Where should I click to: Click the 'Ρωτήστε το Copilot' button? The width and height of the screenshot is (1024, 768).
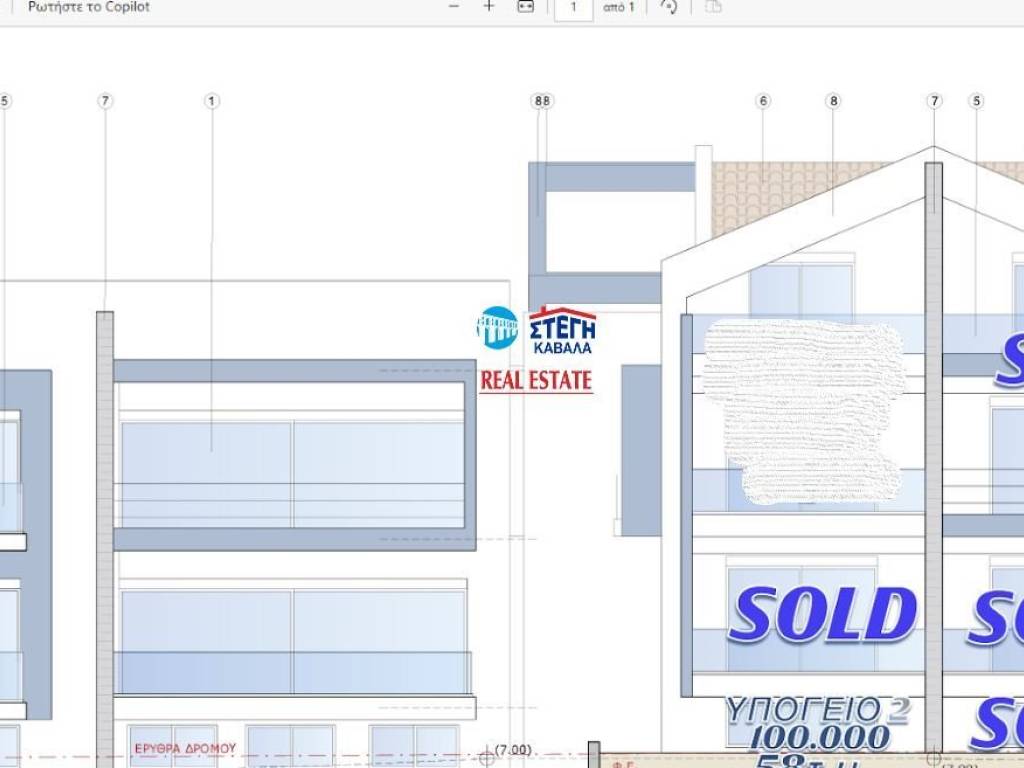tap(88, 7)
